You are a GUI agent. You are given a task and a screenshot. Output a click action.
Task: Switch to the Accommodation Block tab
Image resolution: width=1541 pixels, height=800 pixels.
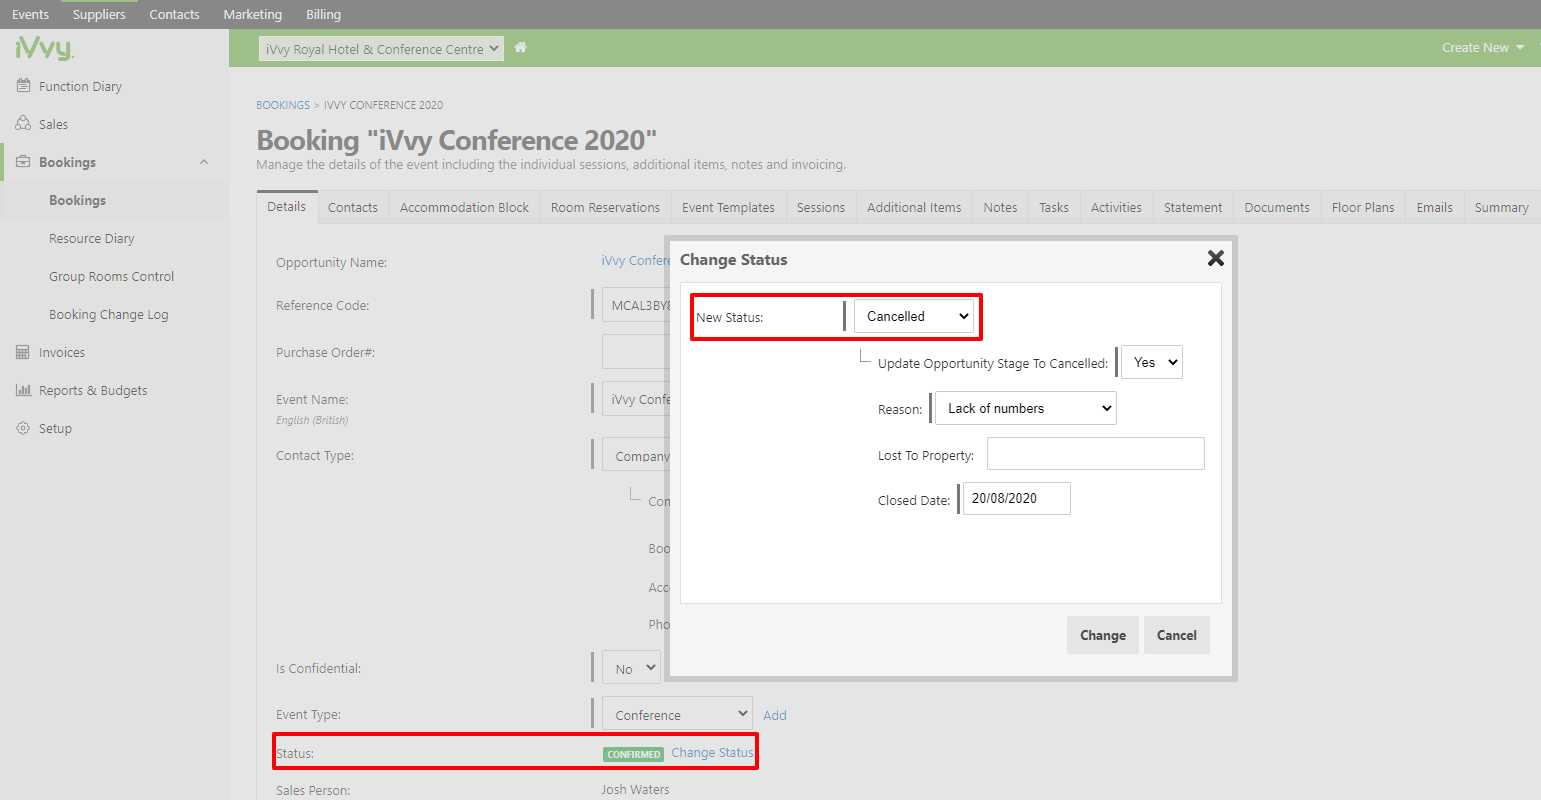pos(464,207)
